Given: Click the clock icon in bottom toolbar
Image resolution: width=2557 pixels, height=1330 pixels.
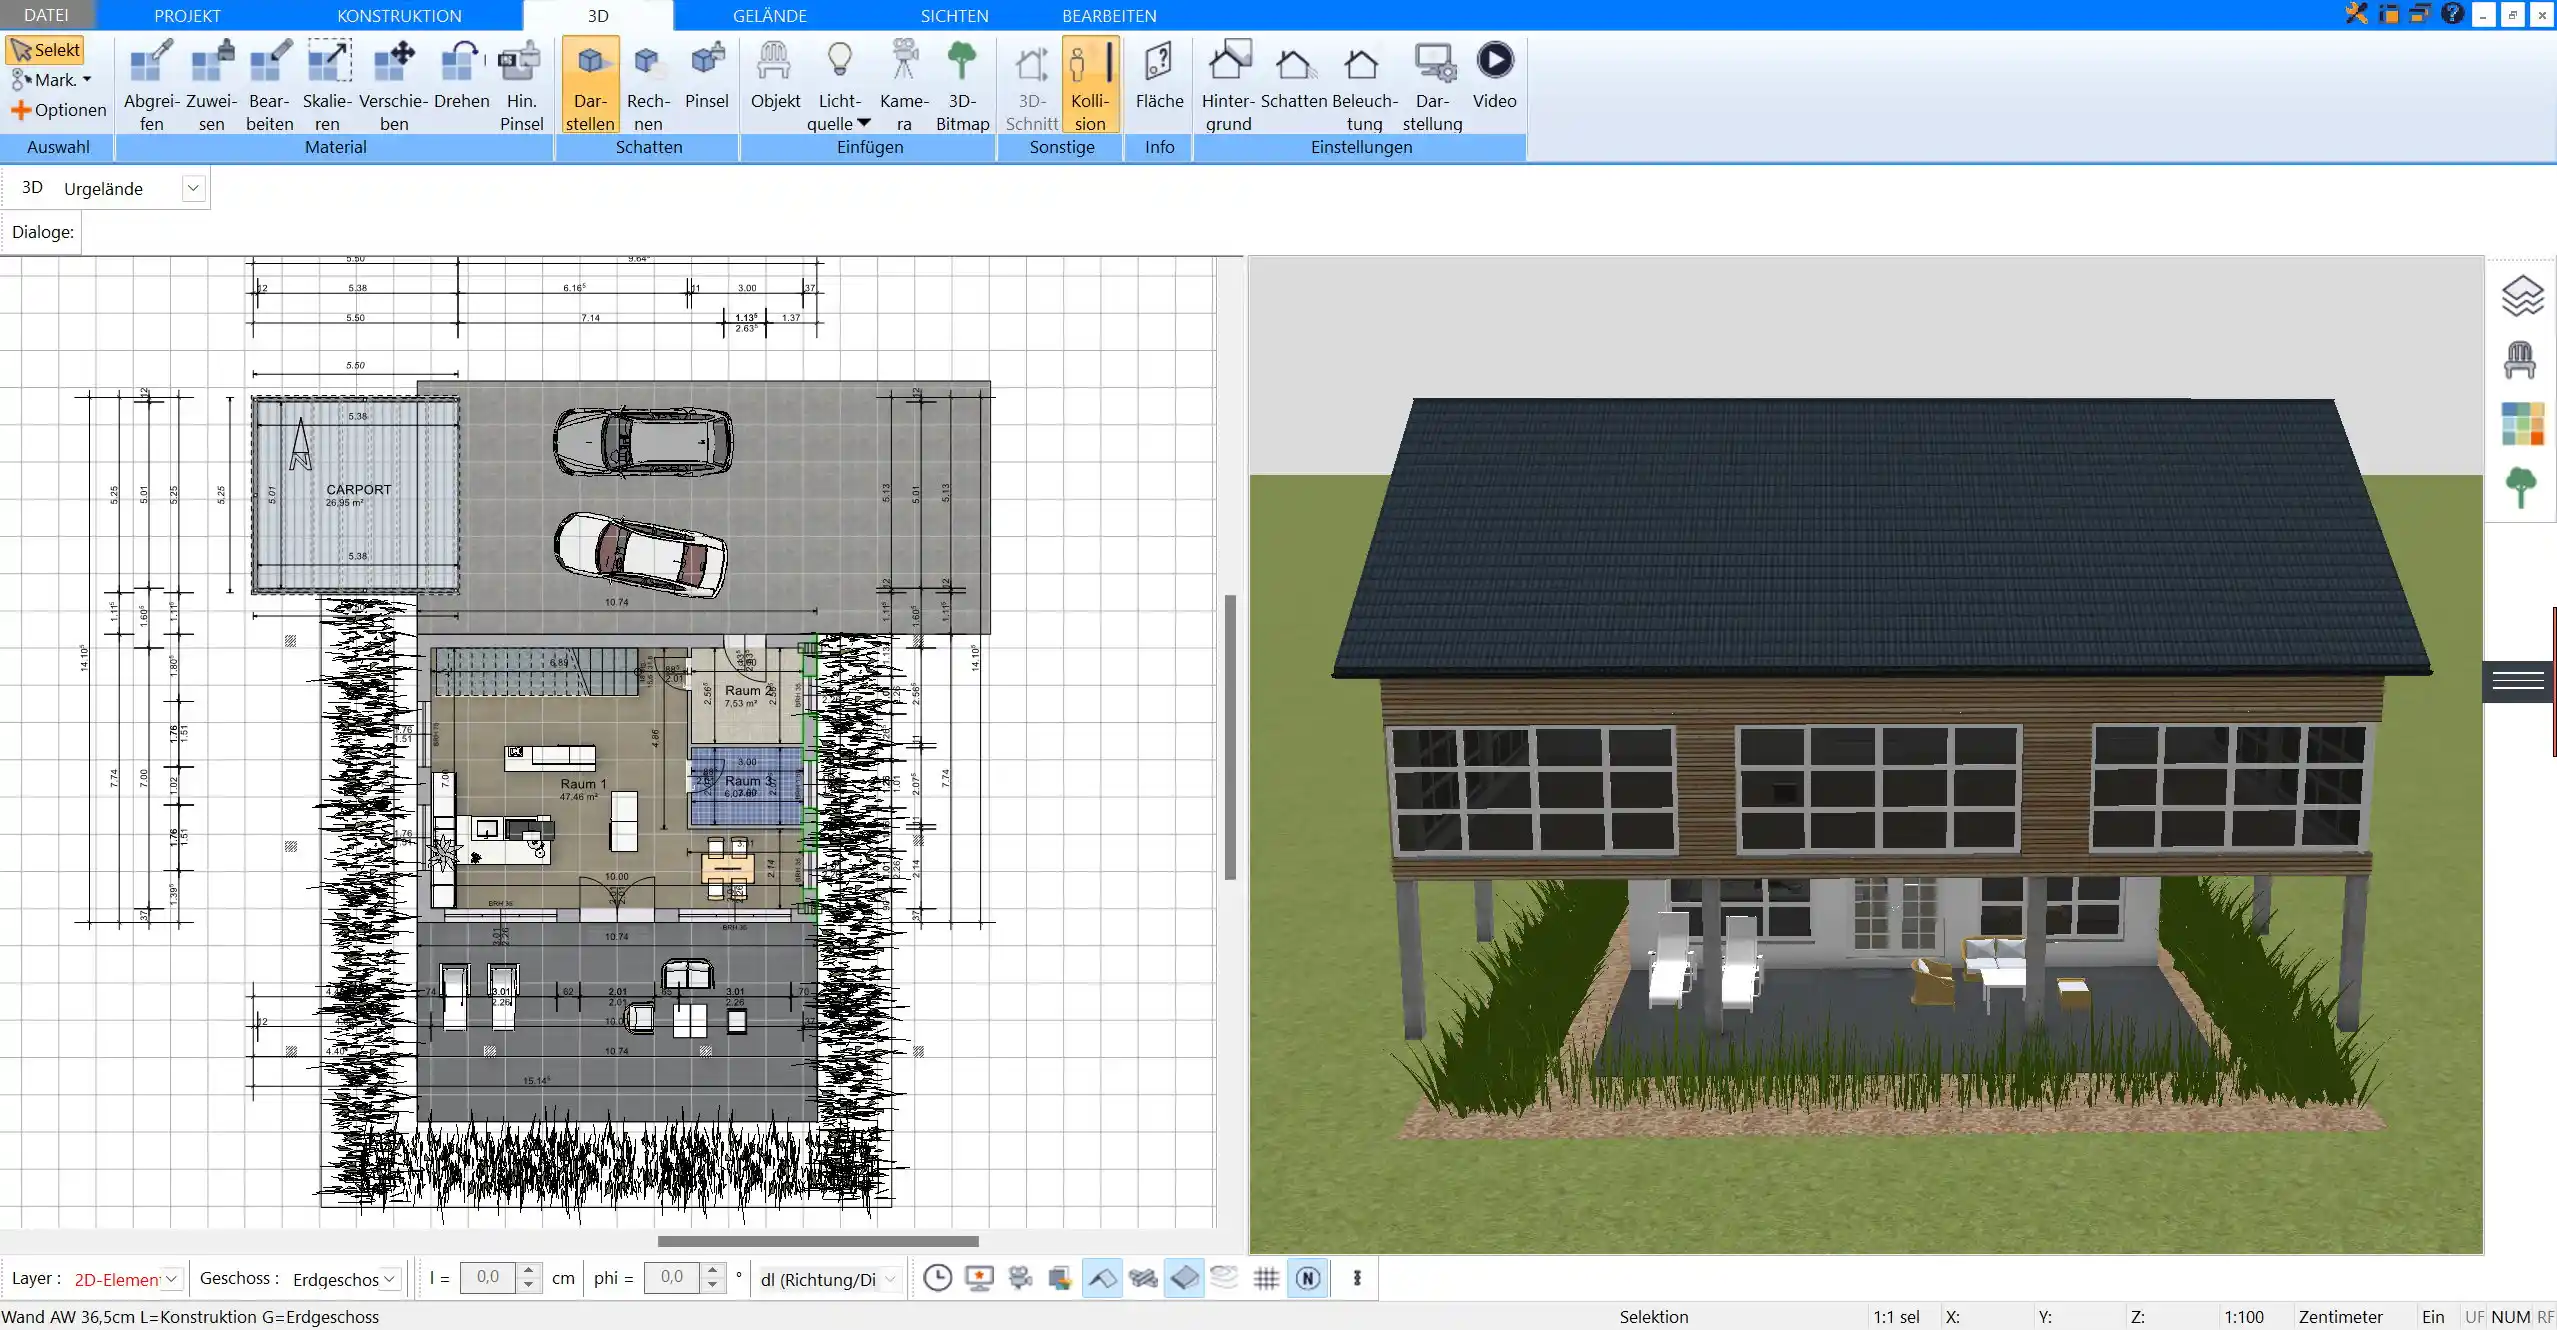Looking at the screenshot, I should tap(937, 1278).
